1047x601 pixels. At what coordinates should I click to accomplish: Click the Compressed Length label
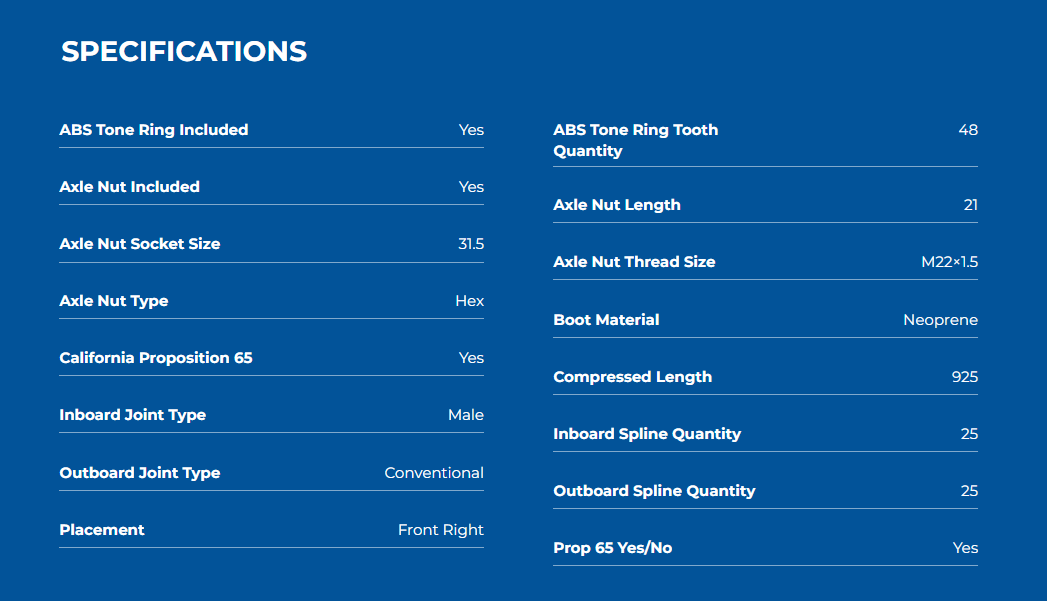coord(632,377)
